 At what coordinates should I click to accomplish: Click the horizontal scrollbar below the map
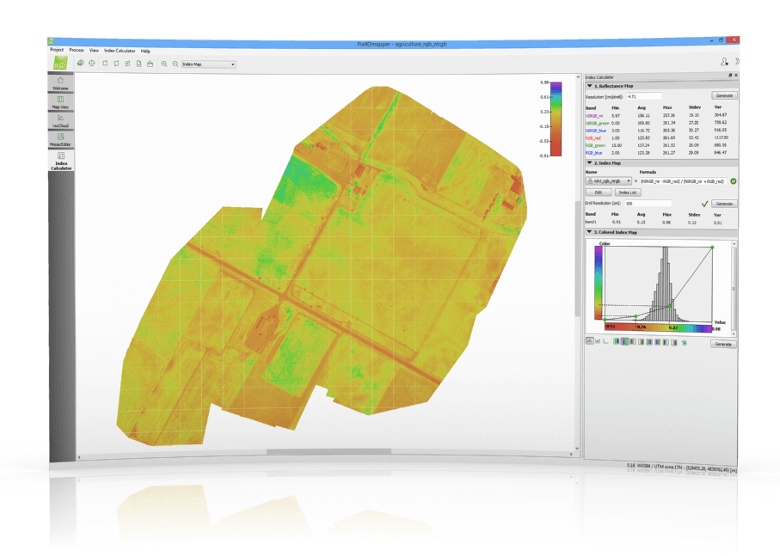pos(328,452)
